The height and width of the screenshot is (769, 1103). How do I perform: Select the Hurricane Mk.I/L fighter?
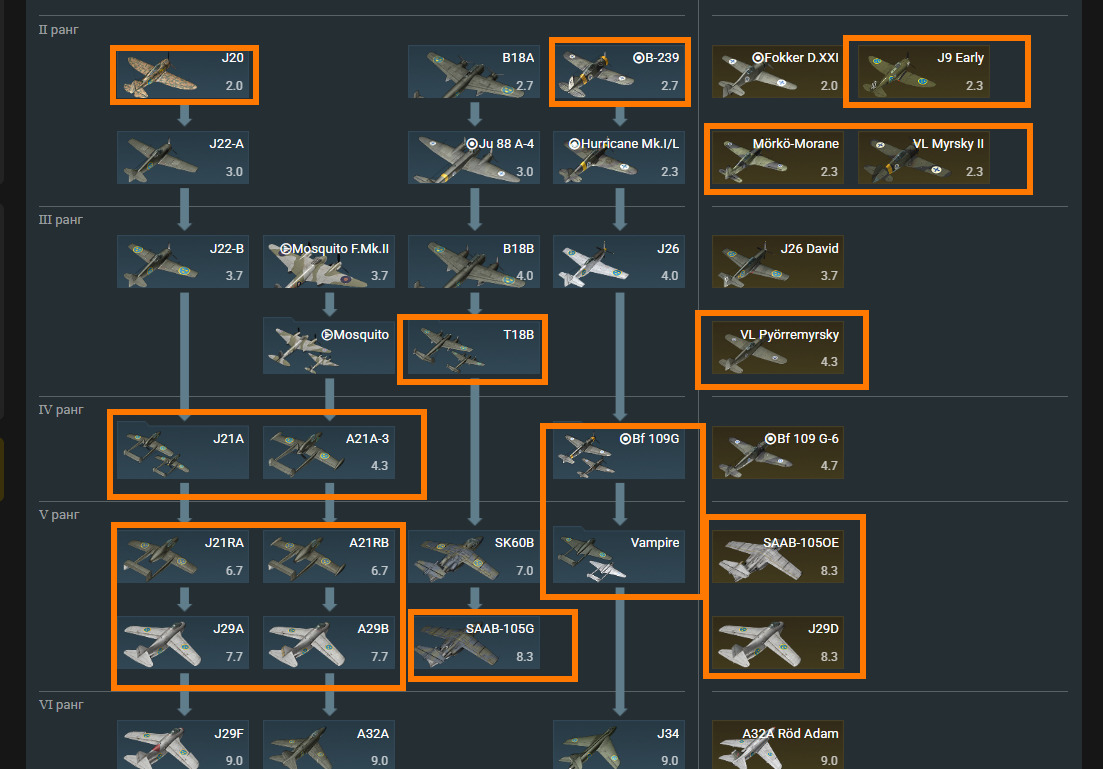click(x=619, y=158)
